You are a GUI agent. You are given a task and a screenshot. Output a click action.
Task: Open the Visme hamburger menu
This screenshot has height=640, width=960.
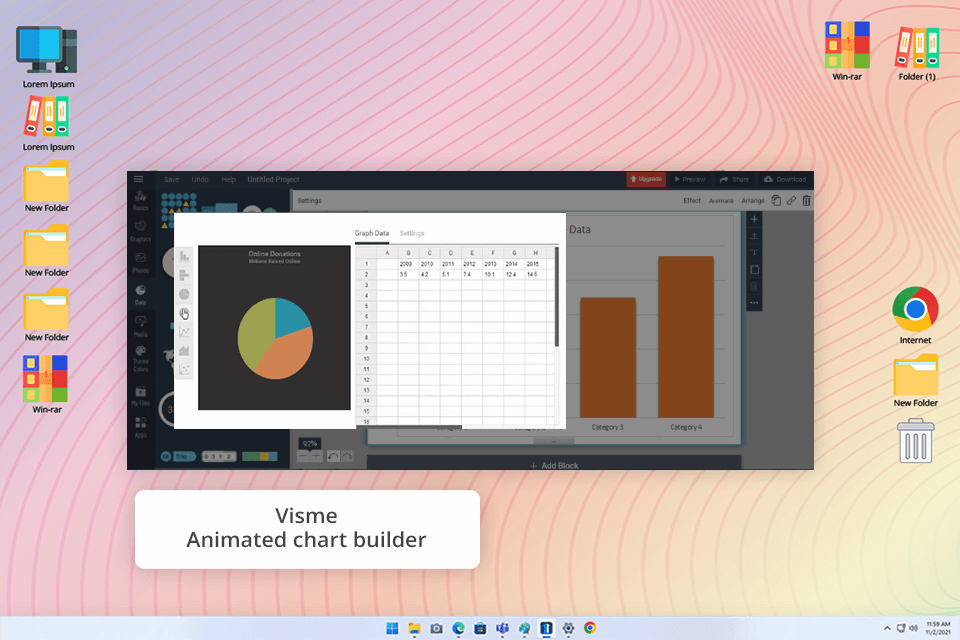coord(138,179)
